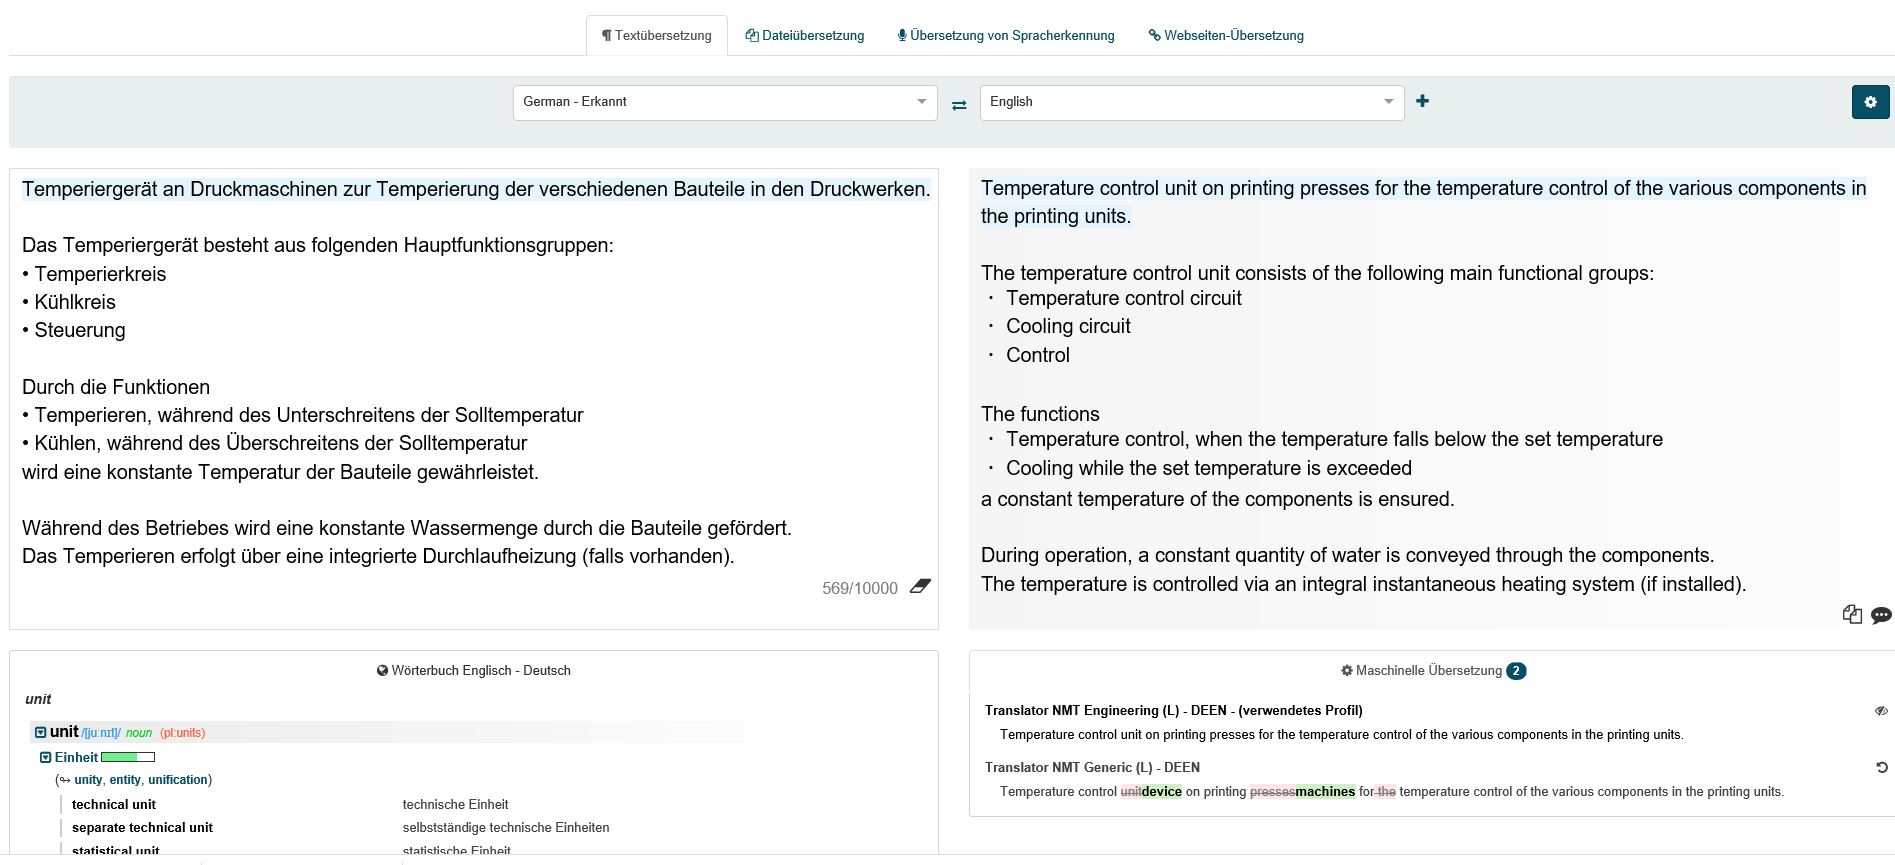Open the Webseiten-Übersetzung tab
The height and width of the screenshot is (865, 1895).
1226,36
